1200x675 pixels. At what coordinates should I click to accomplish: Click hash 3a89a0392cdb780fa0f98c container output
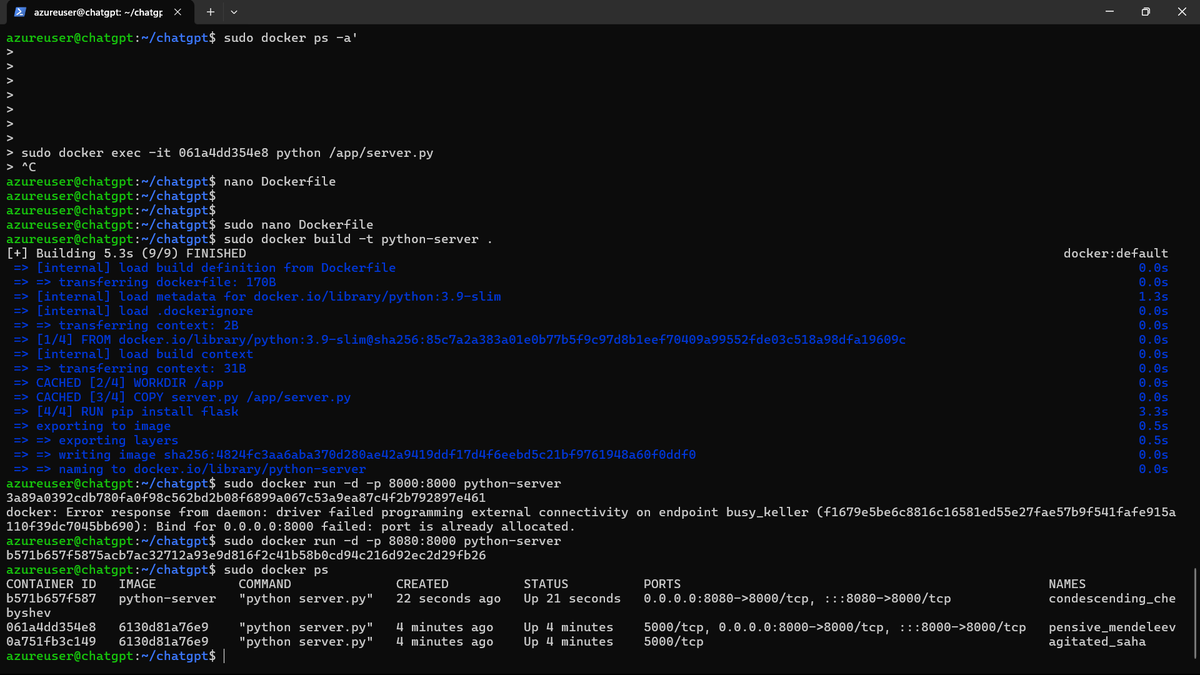(246, 498)
